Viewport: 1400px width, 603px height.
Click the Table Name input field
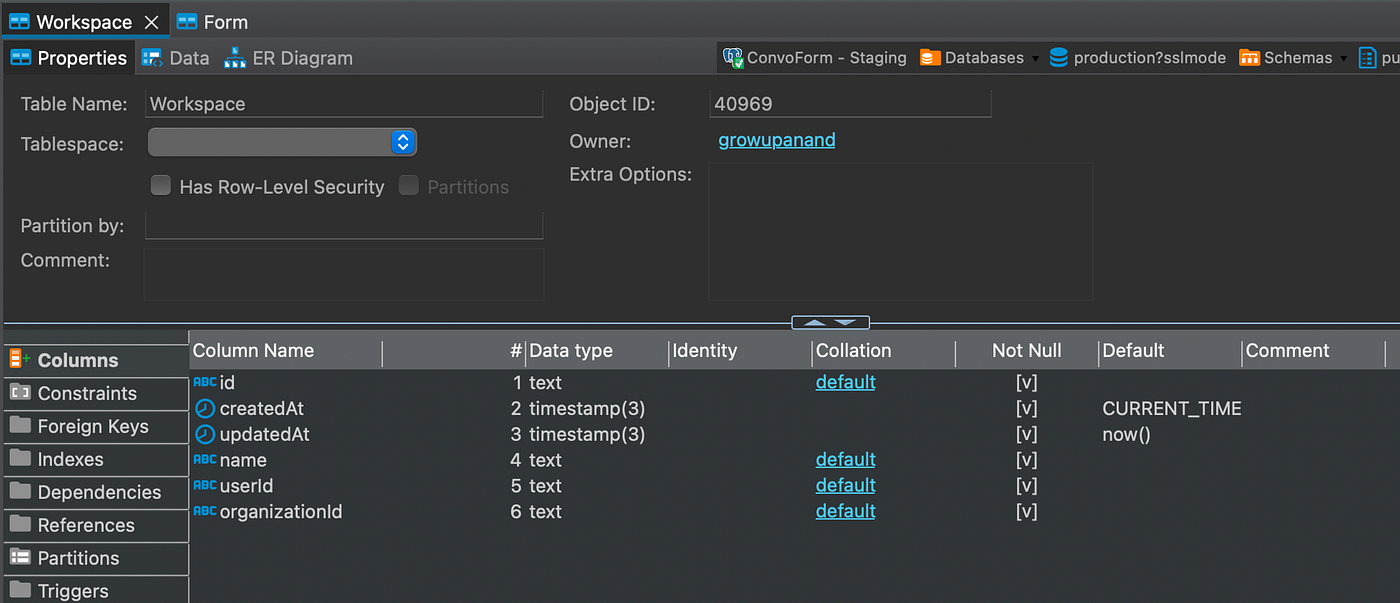pos(344,104)
